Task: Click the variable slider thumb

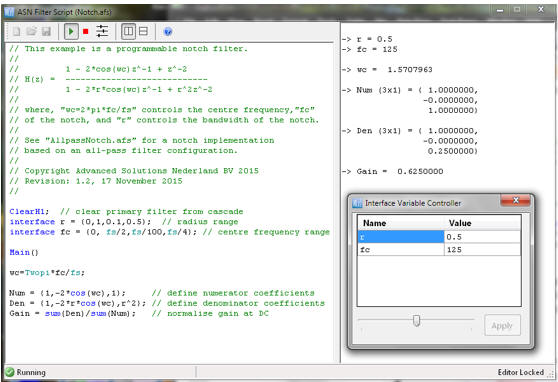Action: pos(416,320)
